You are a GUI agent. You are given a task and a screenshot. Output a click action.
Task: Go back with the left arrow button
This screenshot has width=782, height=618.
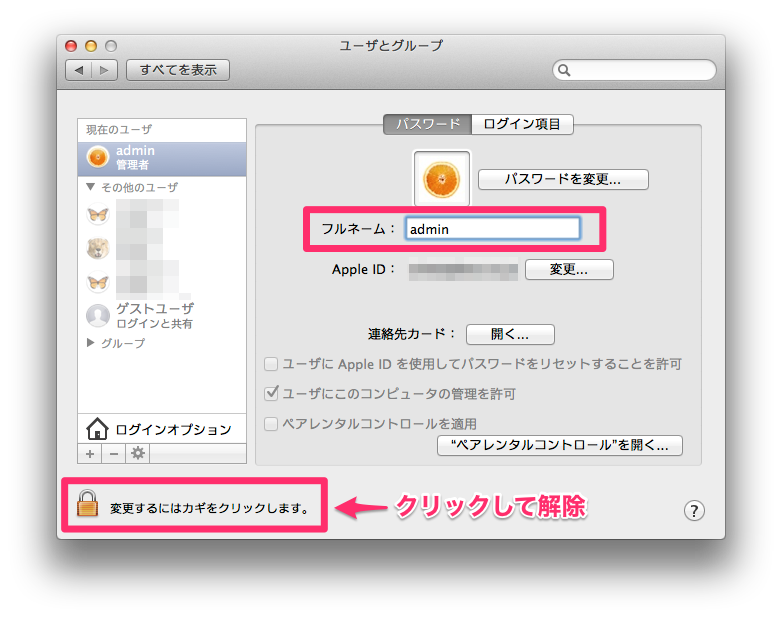(x=79, y=70)
